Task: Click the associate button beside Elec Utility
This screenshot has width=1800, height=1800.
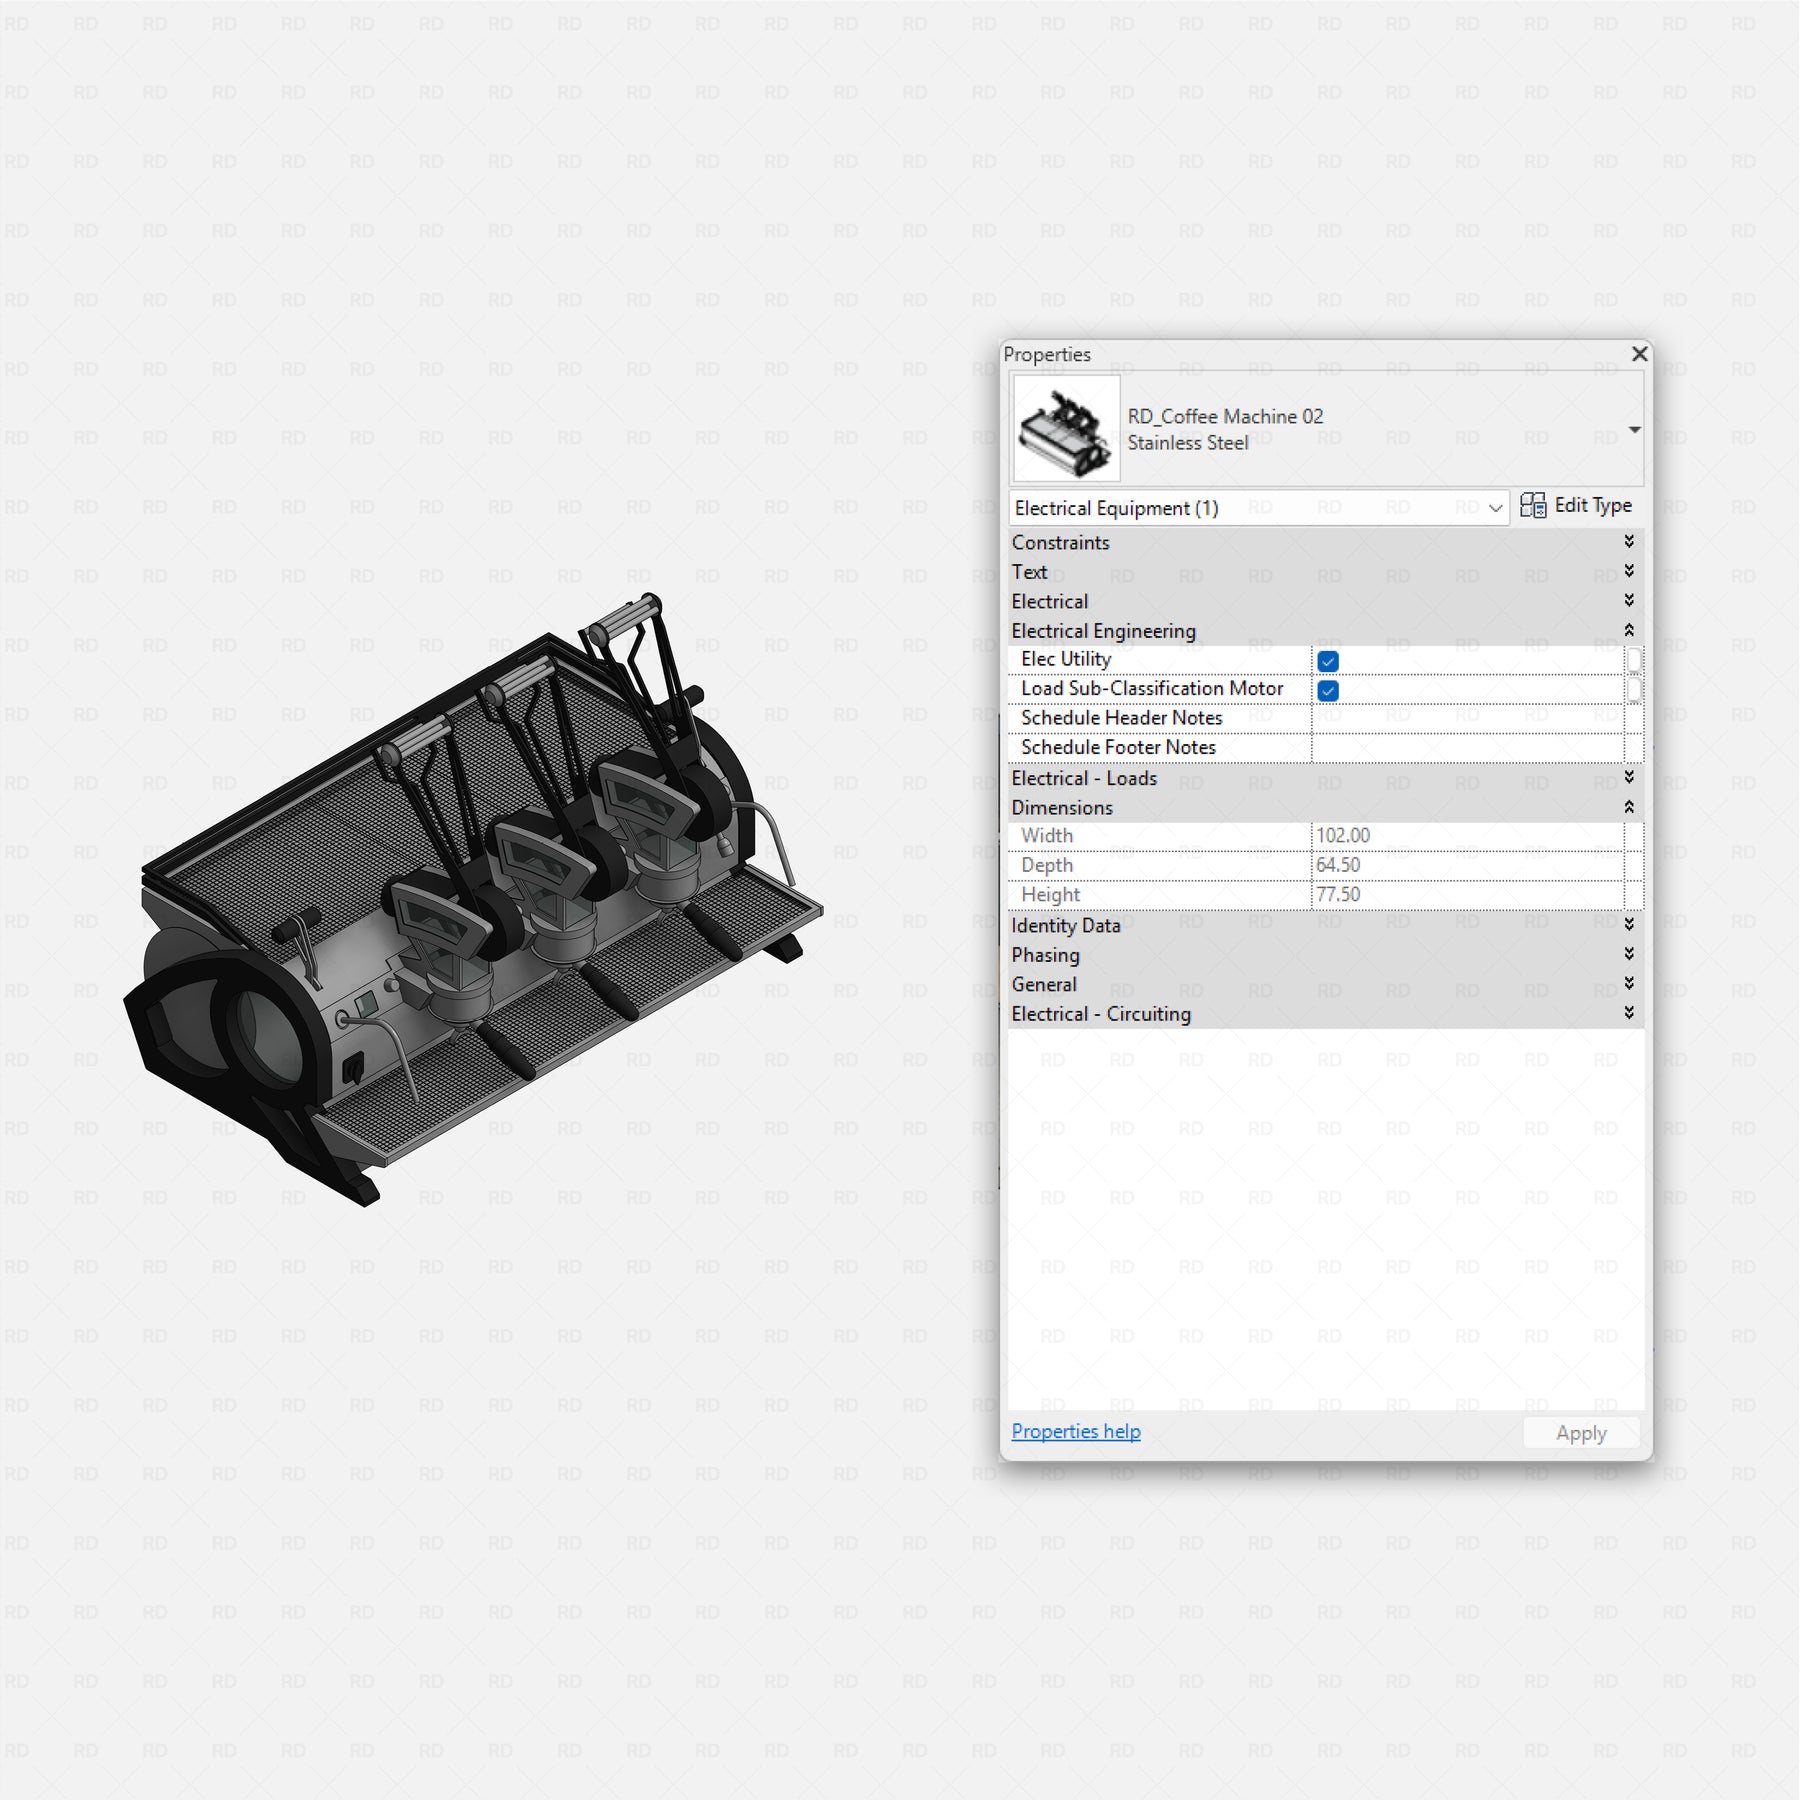Action: (1634, 660)
